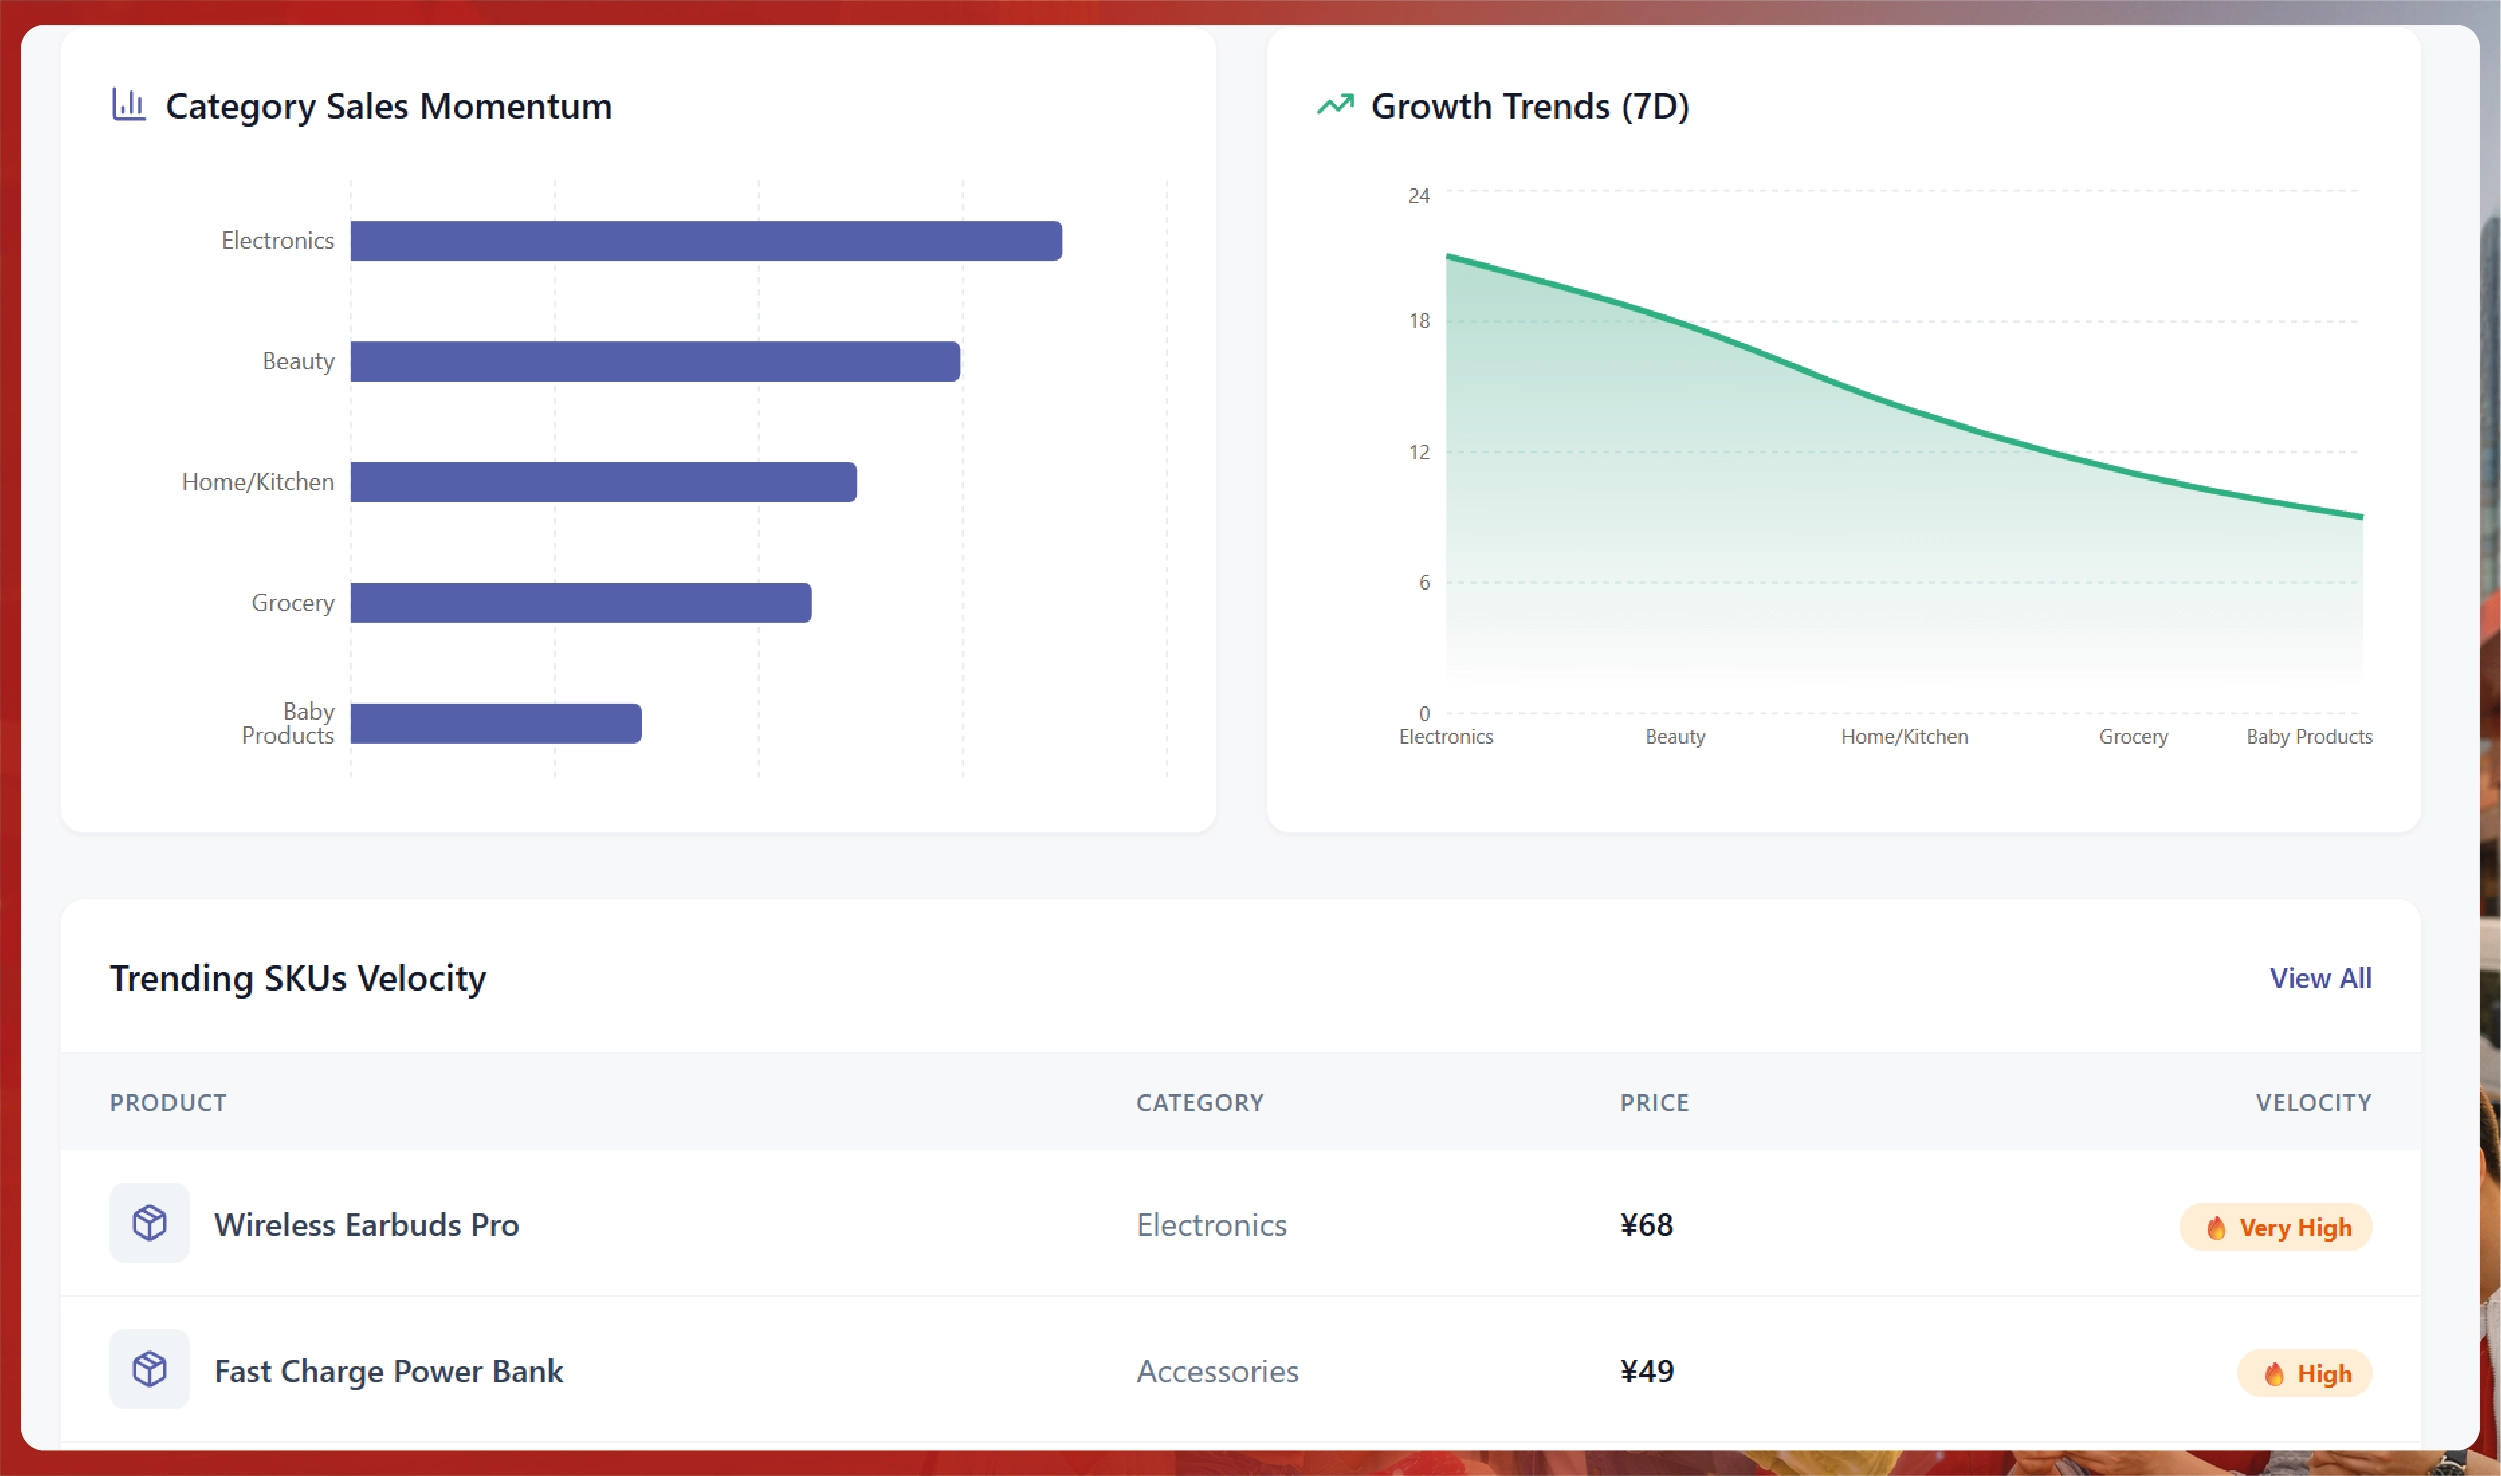Open the View All link for Trending SKUs

[2318, 978]
